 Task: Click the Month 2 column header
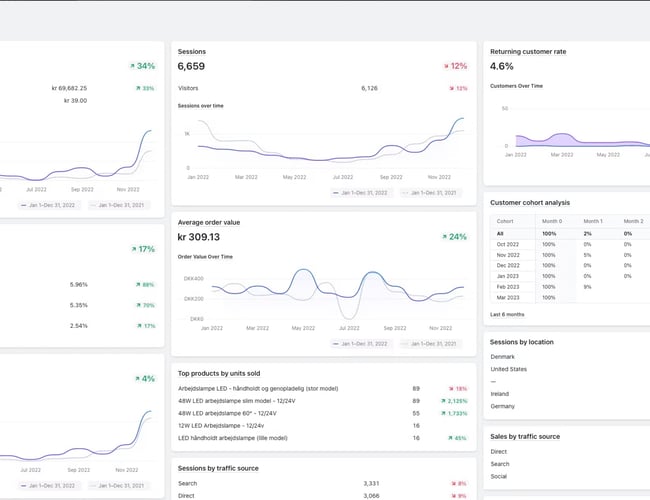point(633,221)
